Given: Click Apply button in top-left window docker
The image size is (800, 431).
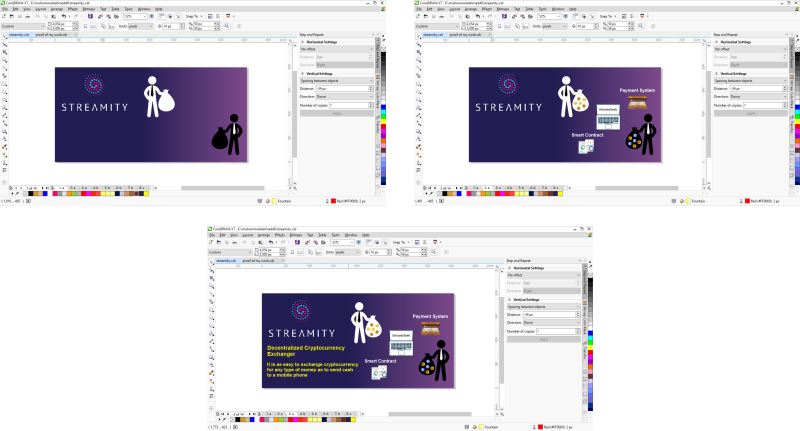Looking at the screenshot, I should [337, 113].
